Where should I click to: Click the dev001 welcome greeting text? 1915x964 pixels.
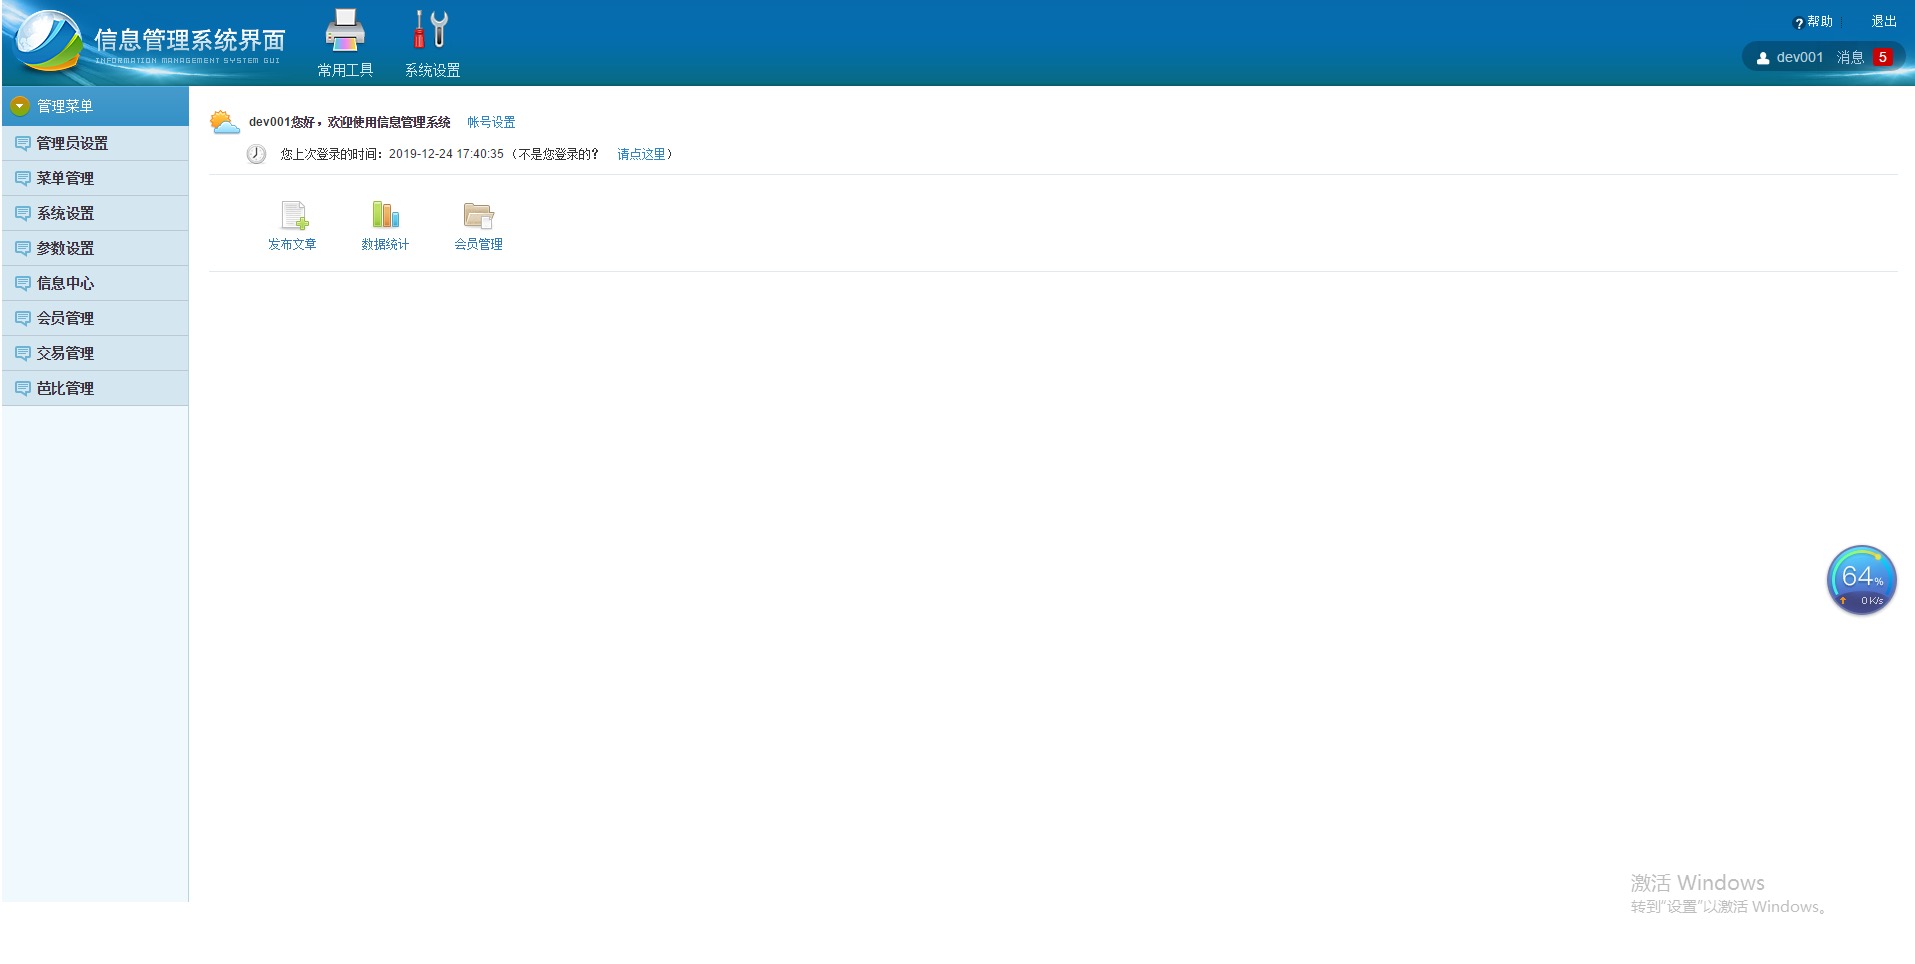click(350, 122)
